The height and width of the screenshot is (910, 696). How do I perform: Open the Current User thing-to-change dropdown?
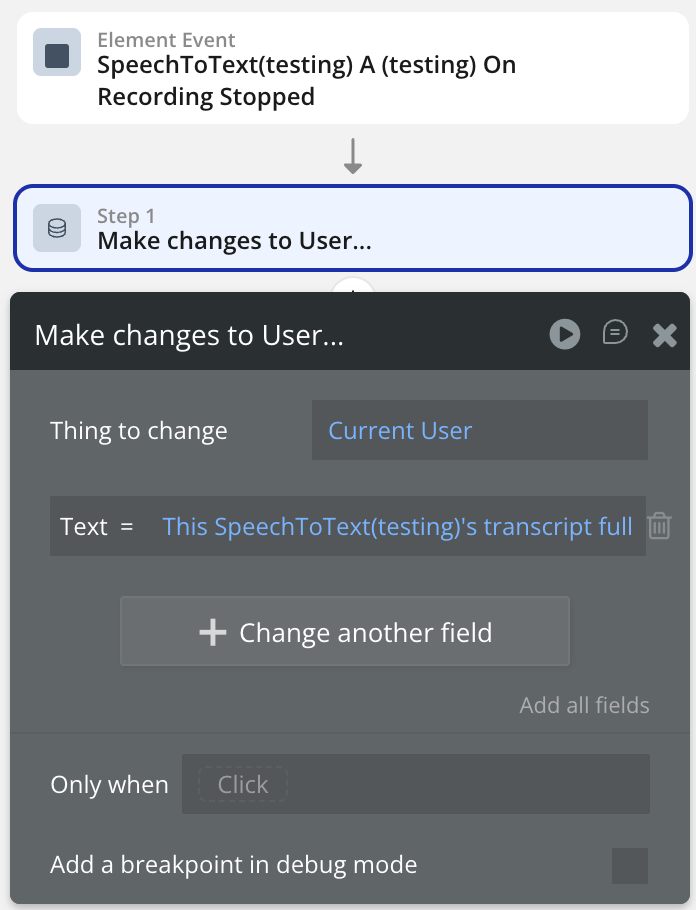(x=479, y=431)
